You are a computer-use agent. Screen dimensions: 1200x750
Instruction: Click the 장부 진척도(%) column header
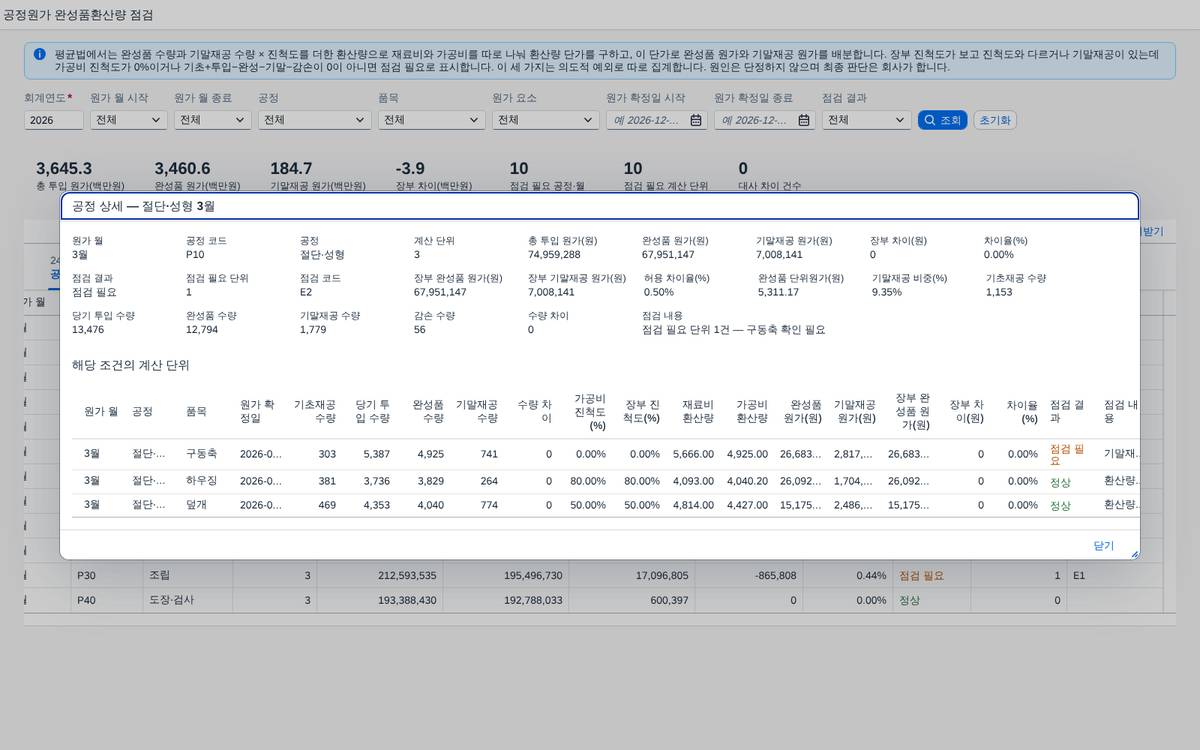click(x=639, y=411)
